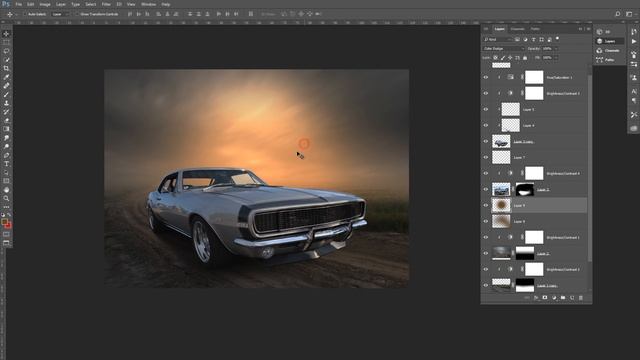Select the Dodge tool

6,146
